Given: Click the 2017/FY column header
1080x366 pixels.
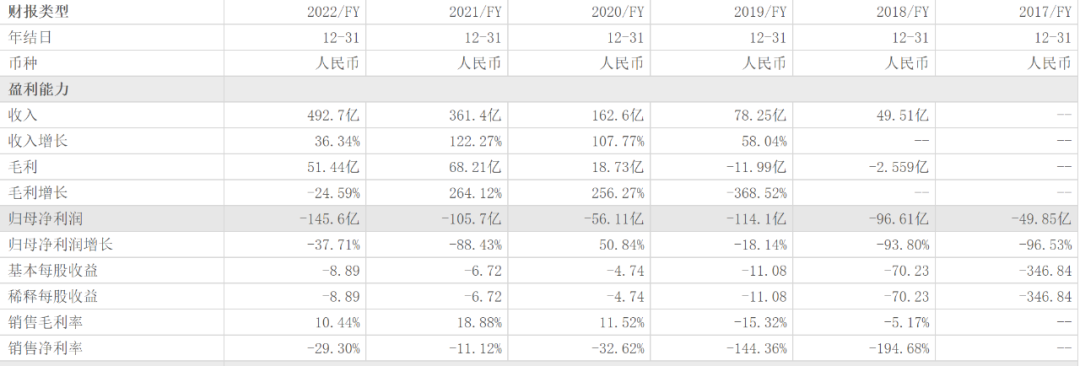Looking at the screenshot, I should 1046,12.
